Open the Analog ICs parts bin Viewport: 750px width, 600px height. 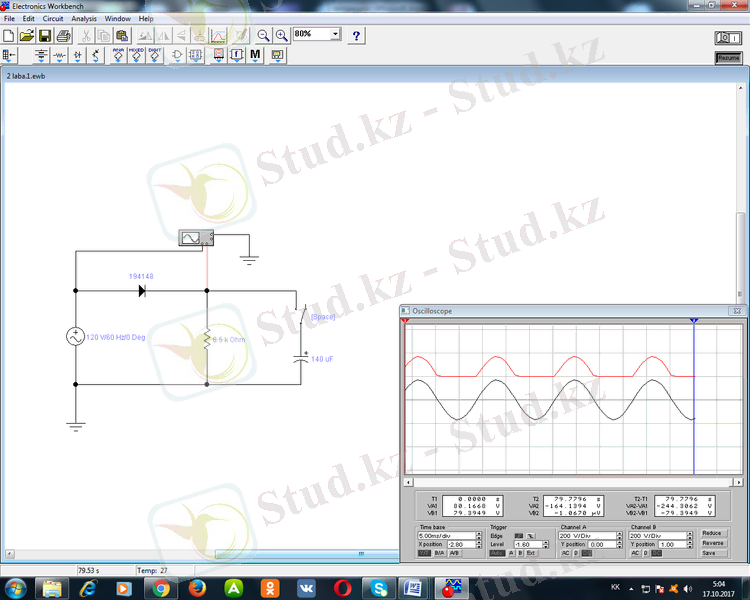coord(118,55)
